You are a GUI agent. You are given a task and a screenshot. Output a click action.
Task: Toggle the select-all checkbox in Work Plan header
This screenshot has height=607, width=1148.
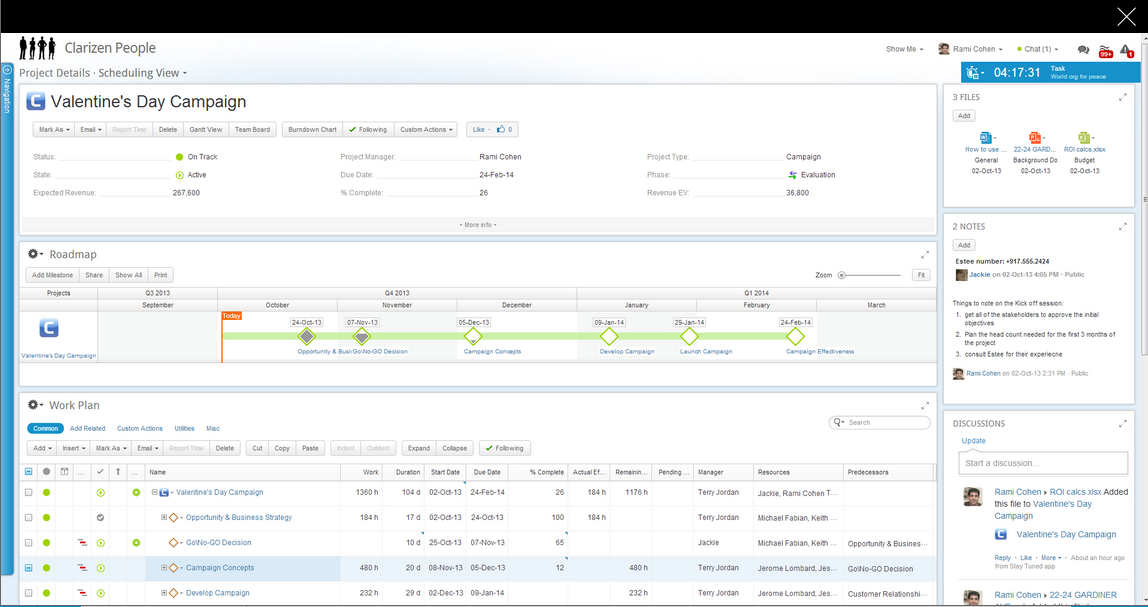pyautogui.click(x=29, y=472)
